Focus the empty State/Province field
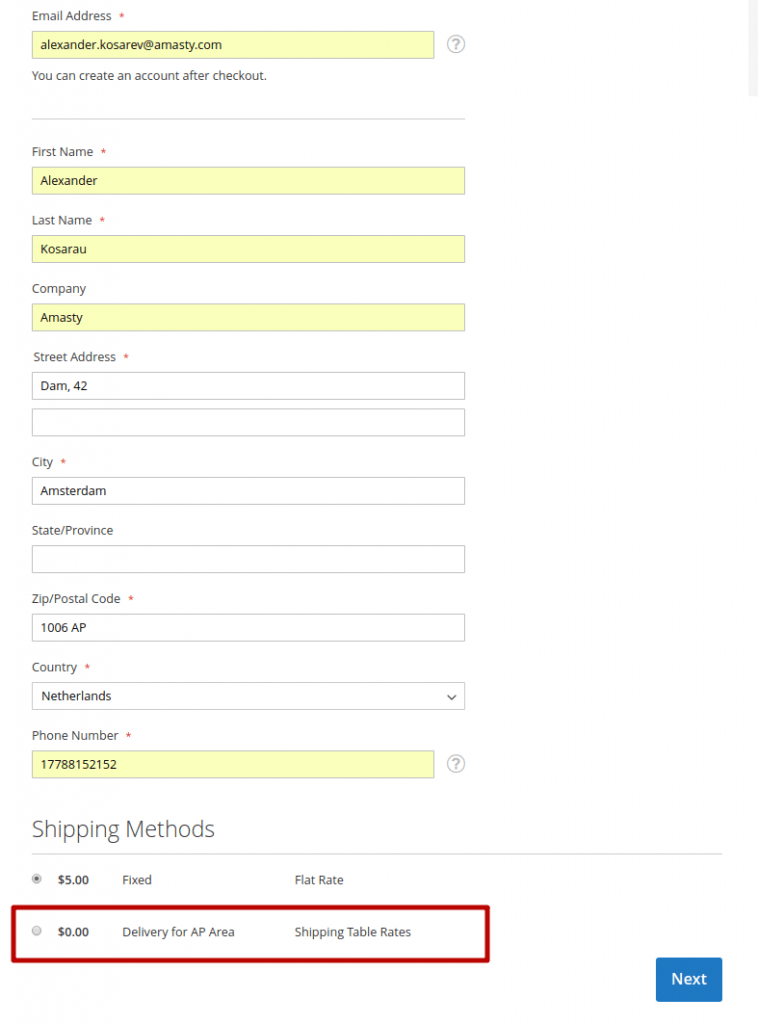758x1024 pixels. coord(248,559)
